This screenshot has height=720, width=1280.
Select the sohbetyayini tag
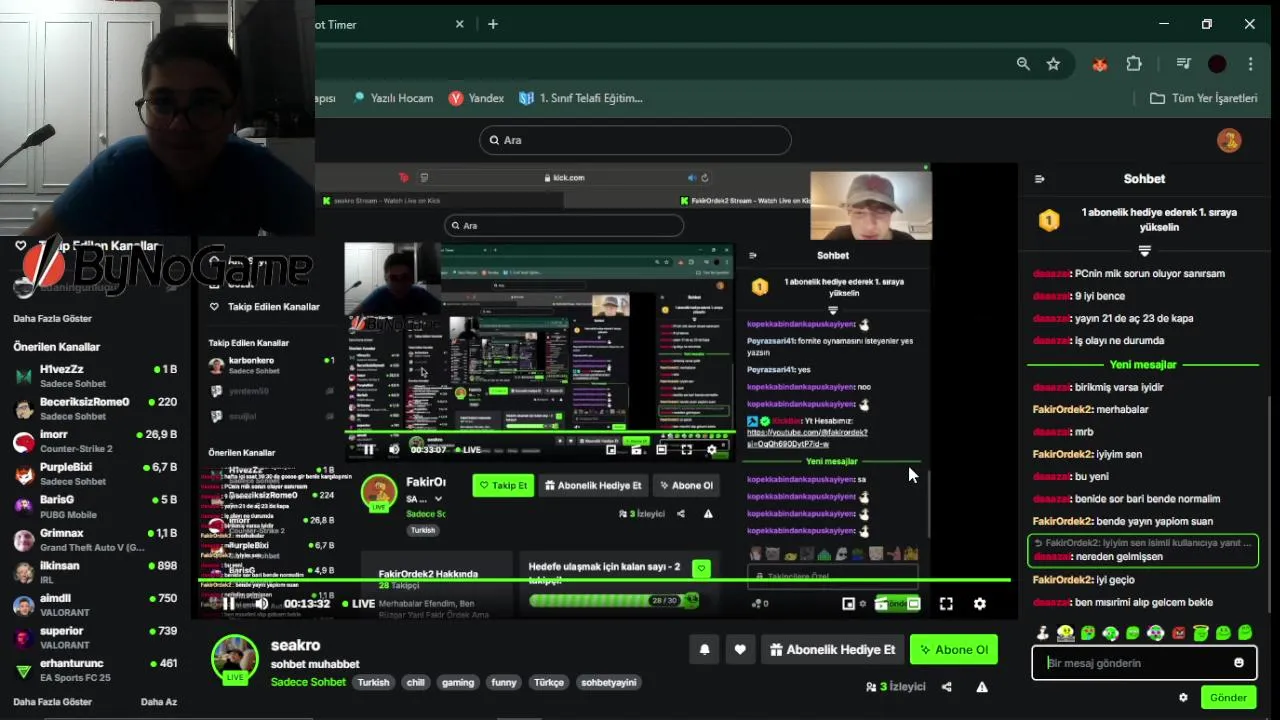pyautogui.click(x=609, y=682)
